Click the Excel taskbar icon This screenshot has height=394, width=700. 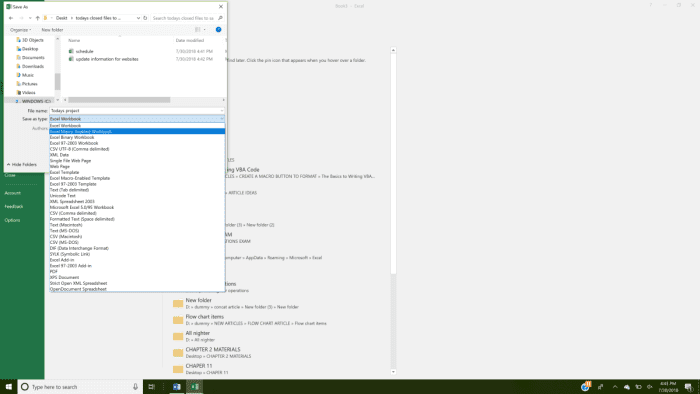tap(195, 386)
